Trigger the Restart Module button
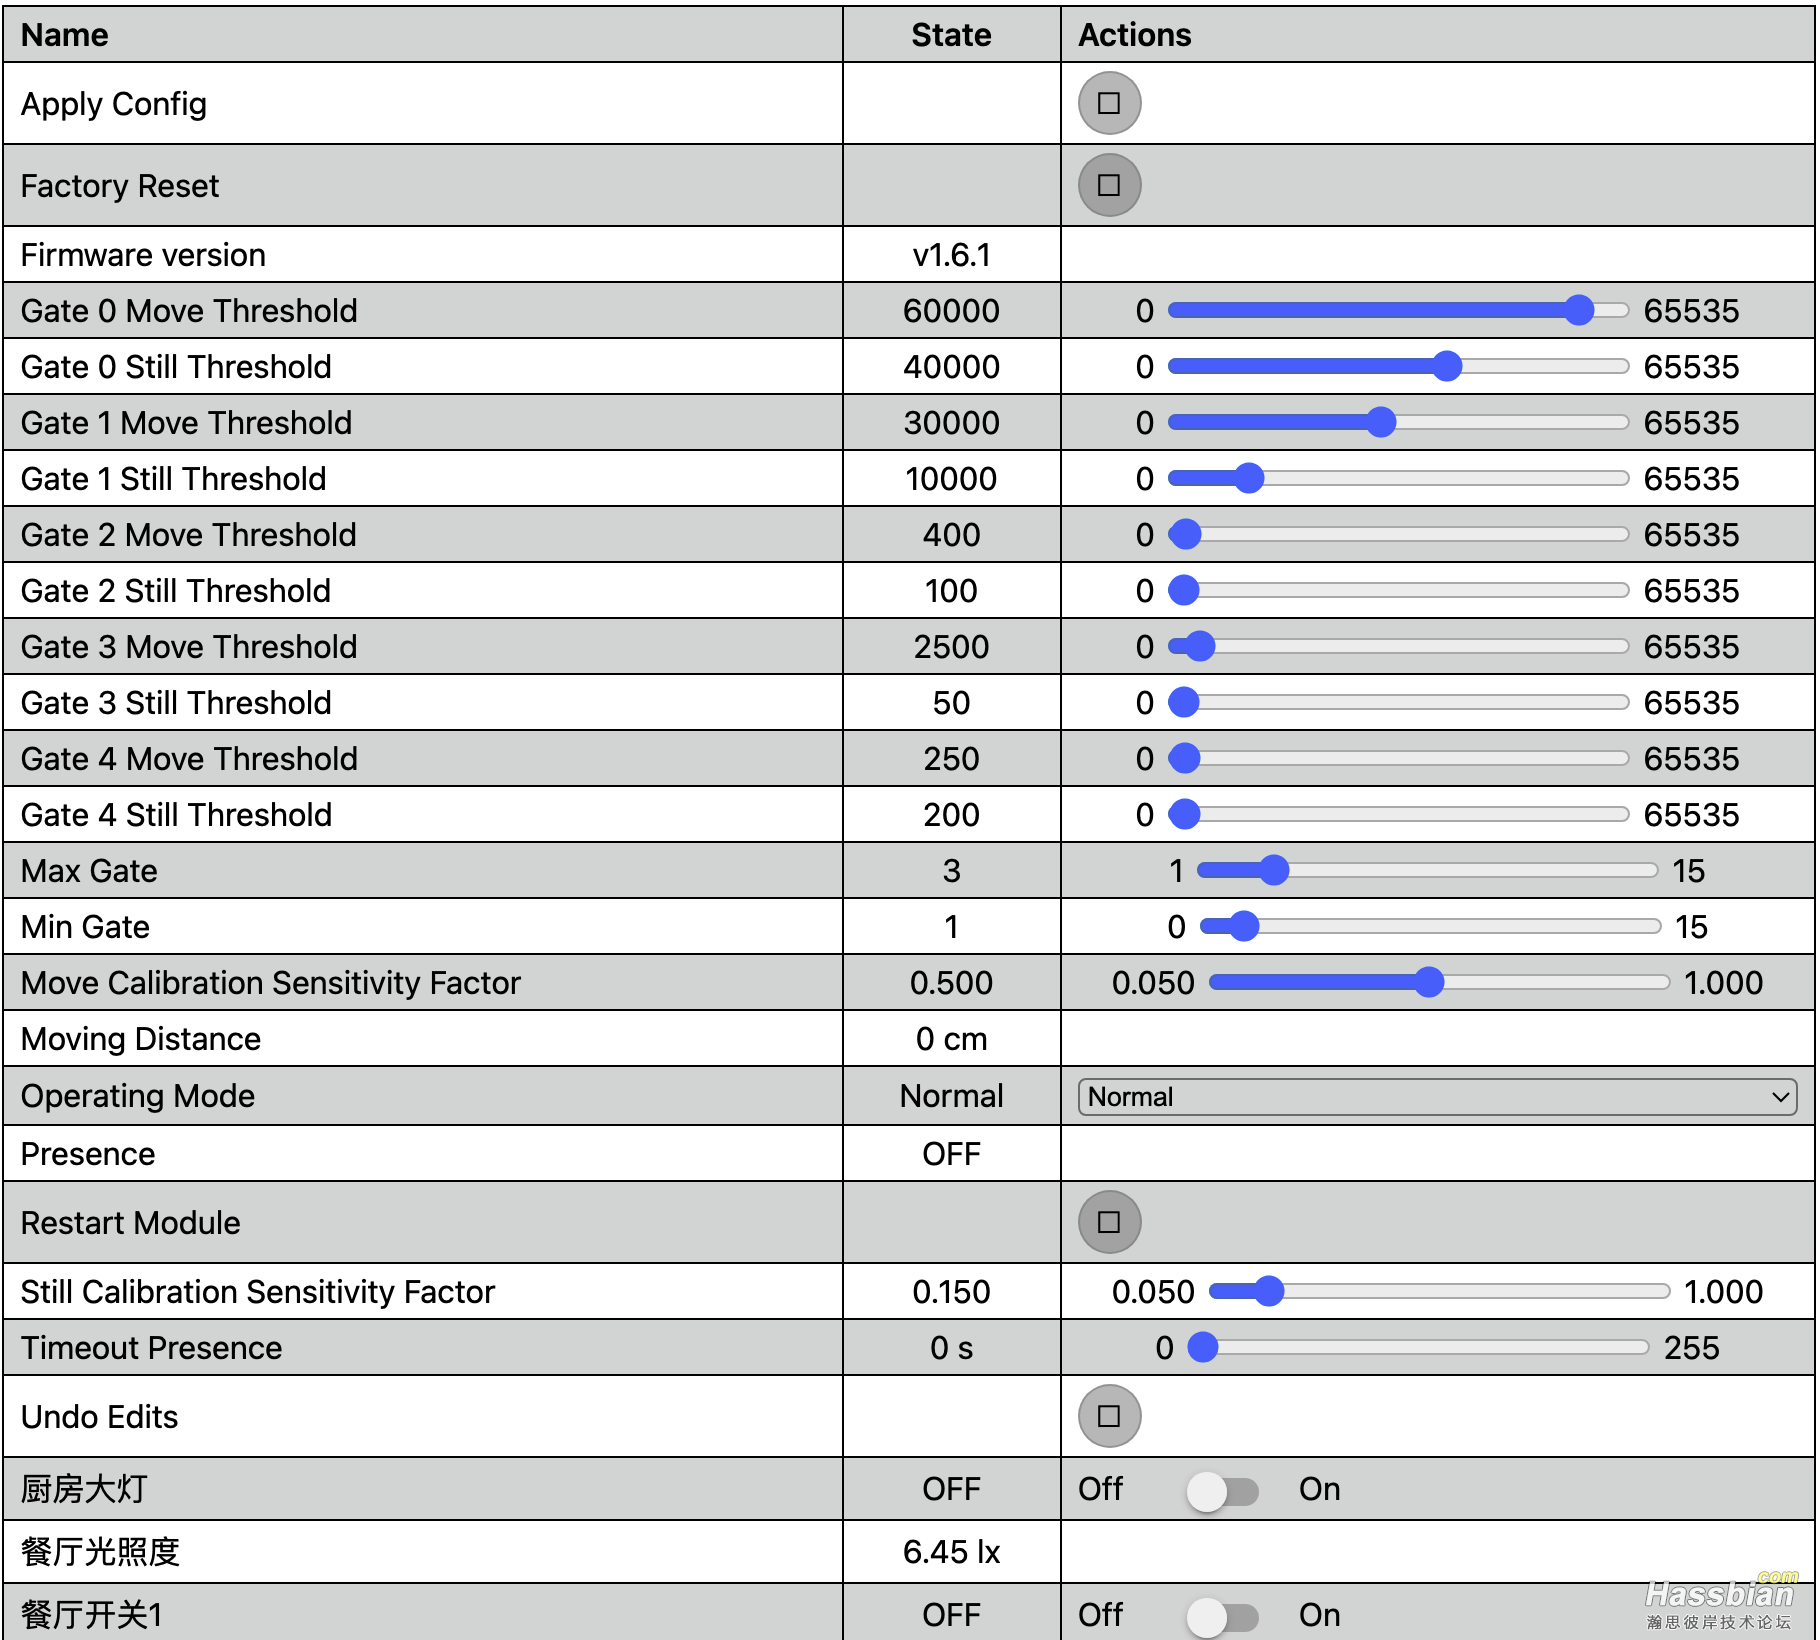This screenshot has height=1640, width=1820. point(1109,1222)
